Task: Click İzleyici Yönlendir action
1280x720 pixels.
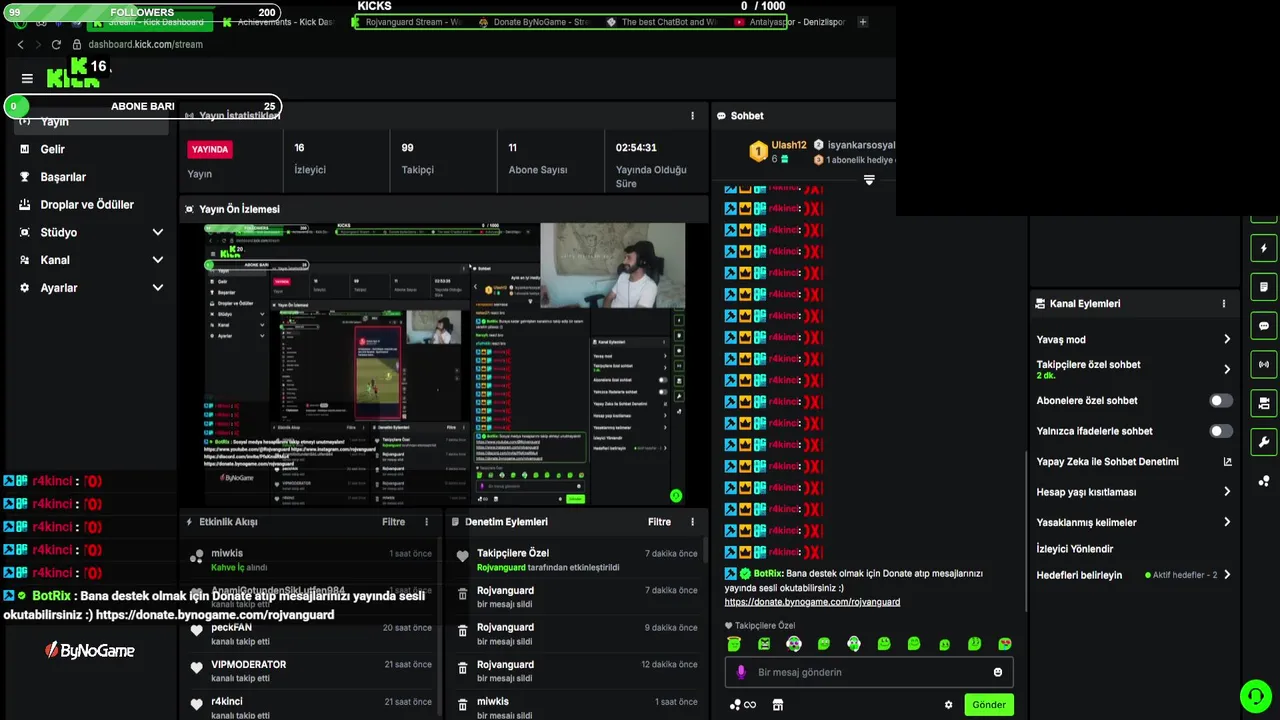Action: 1075,549
